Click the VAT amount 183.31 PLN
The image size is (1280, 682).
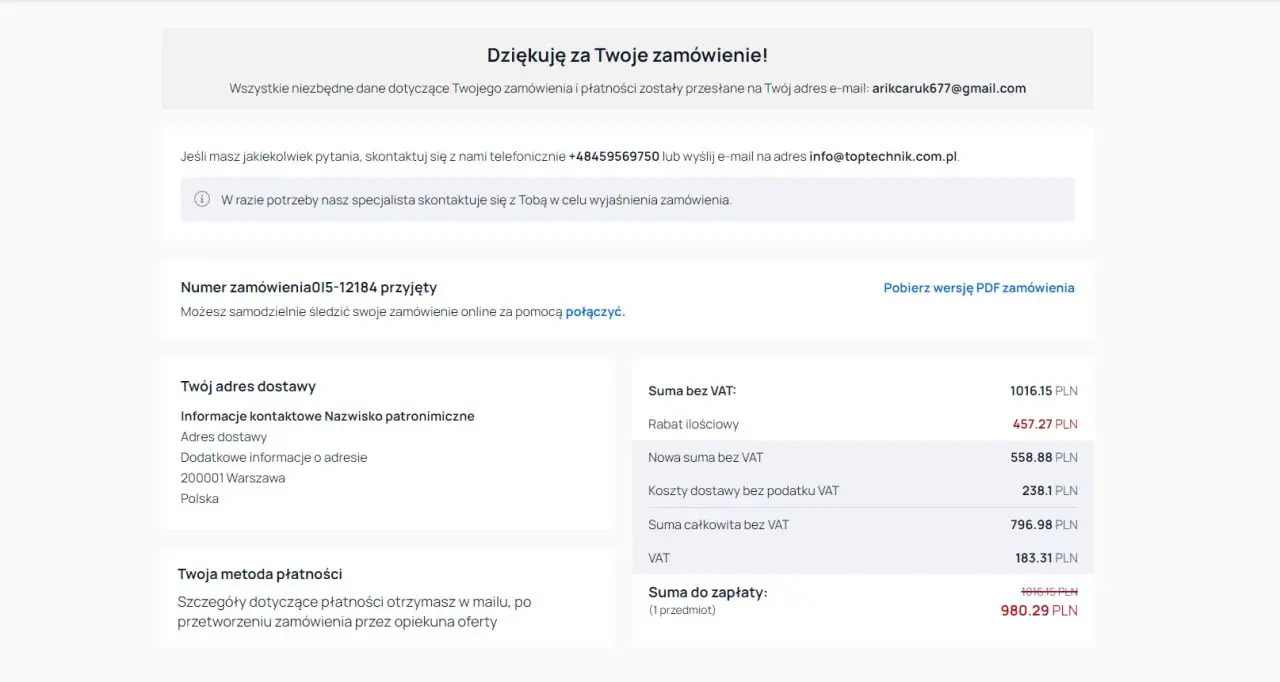click(1046, 558)
